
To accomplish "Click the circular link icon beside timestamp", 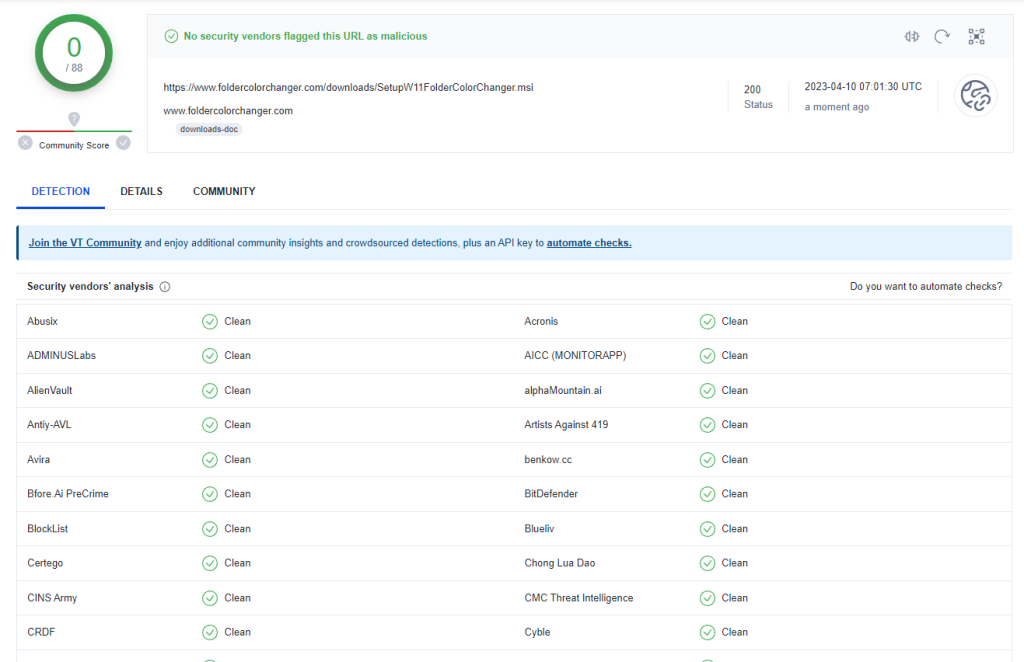I will [975, 96].
